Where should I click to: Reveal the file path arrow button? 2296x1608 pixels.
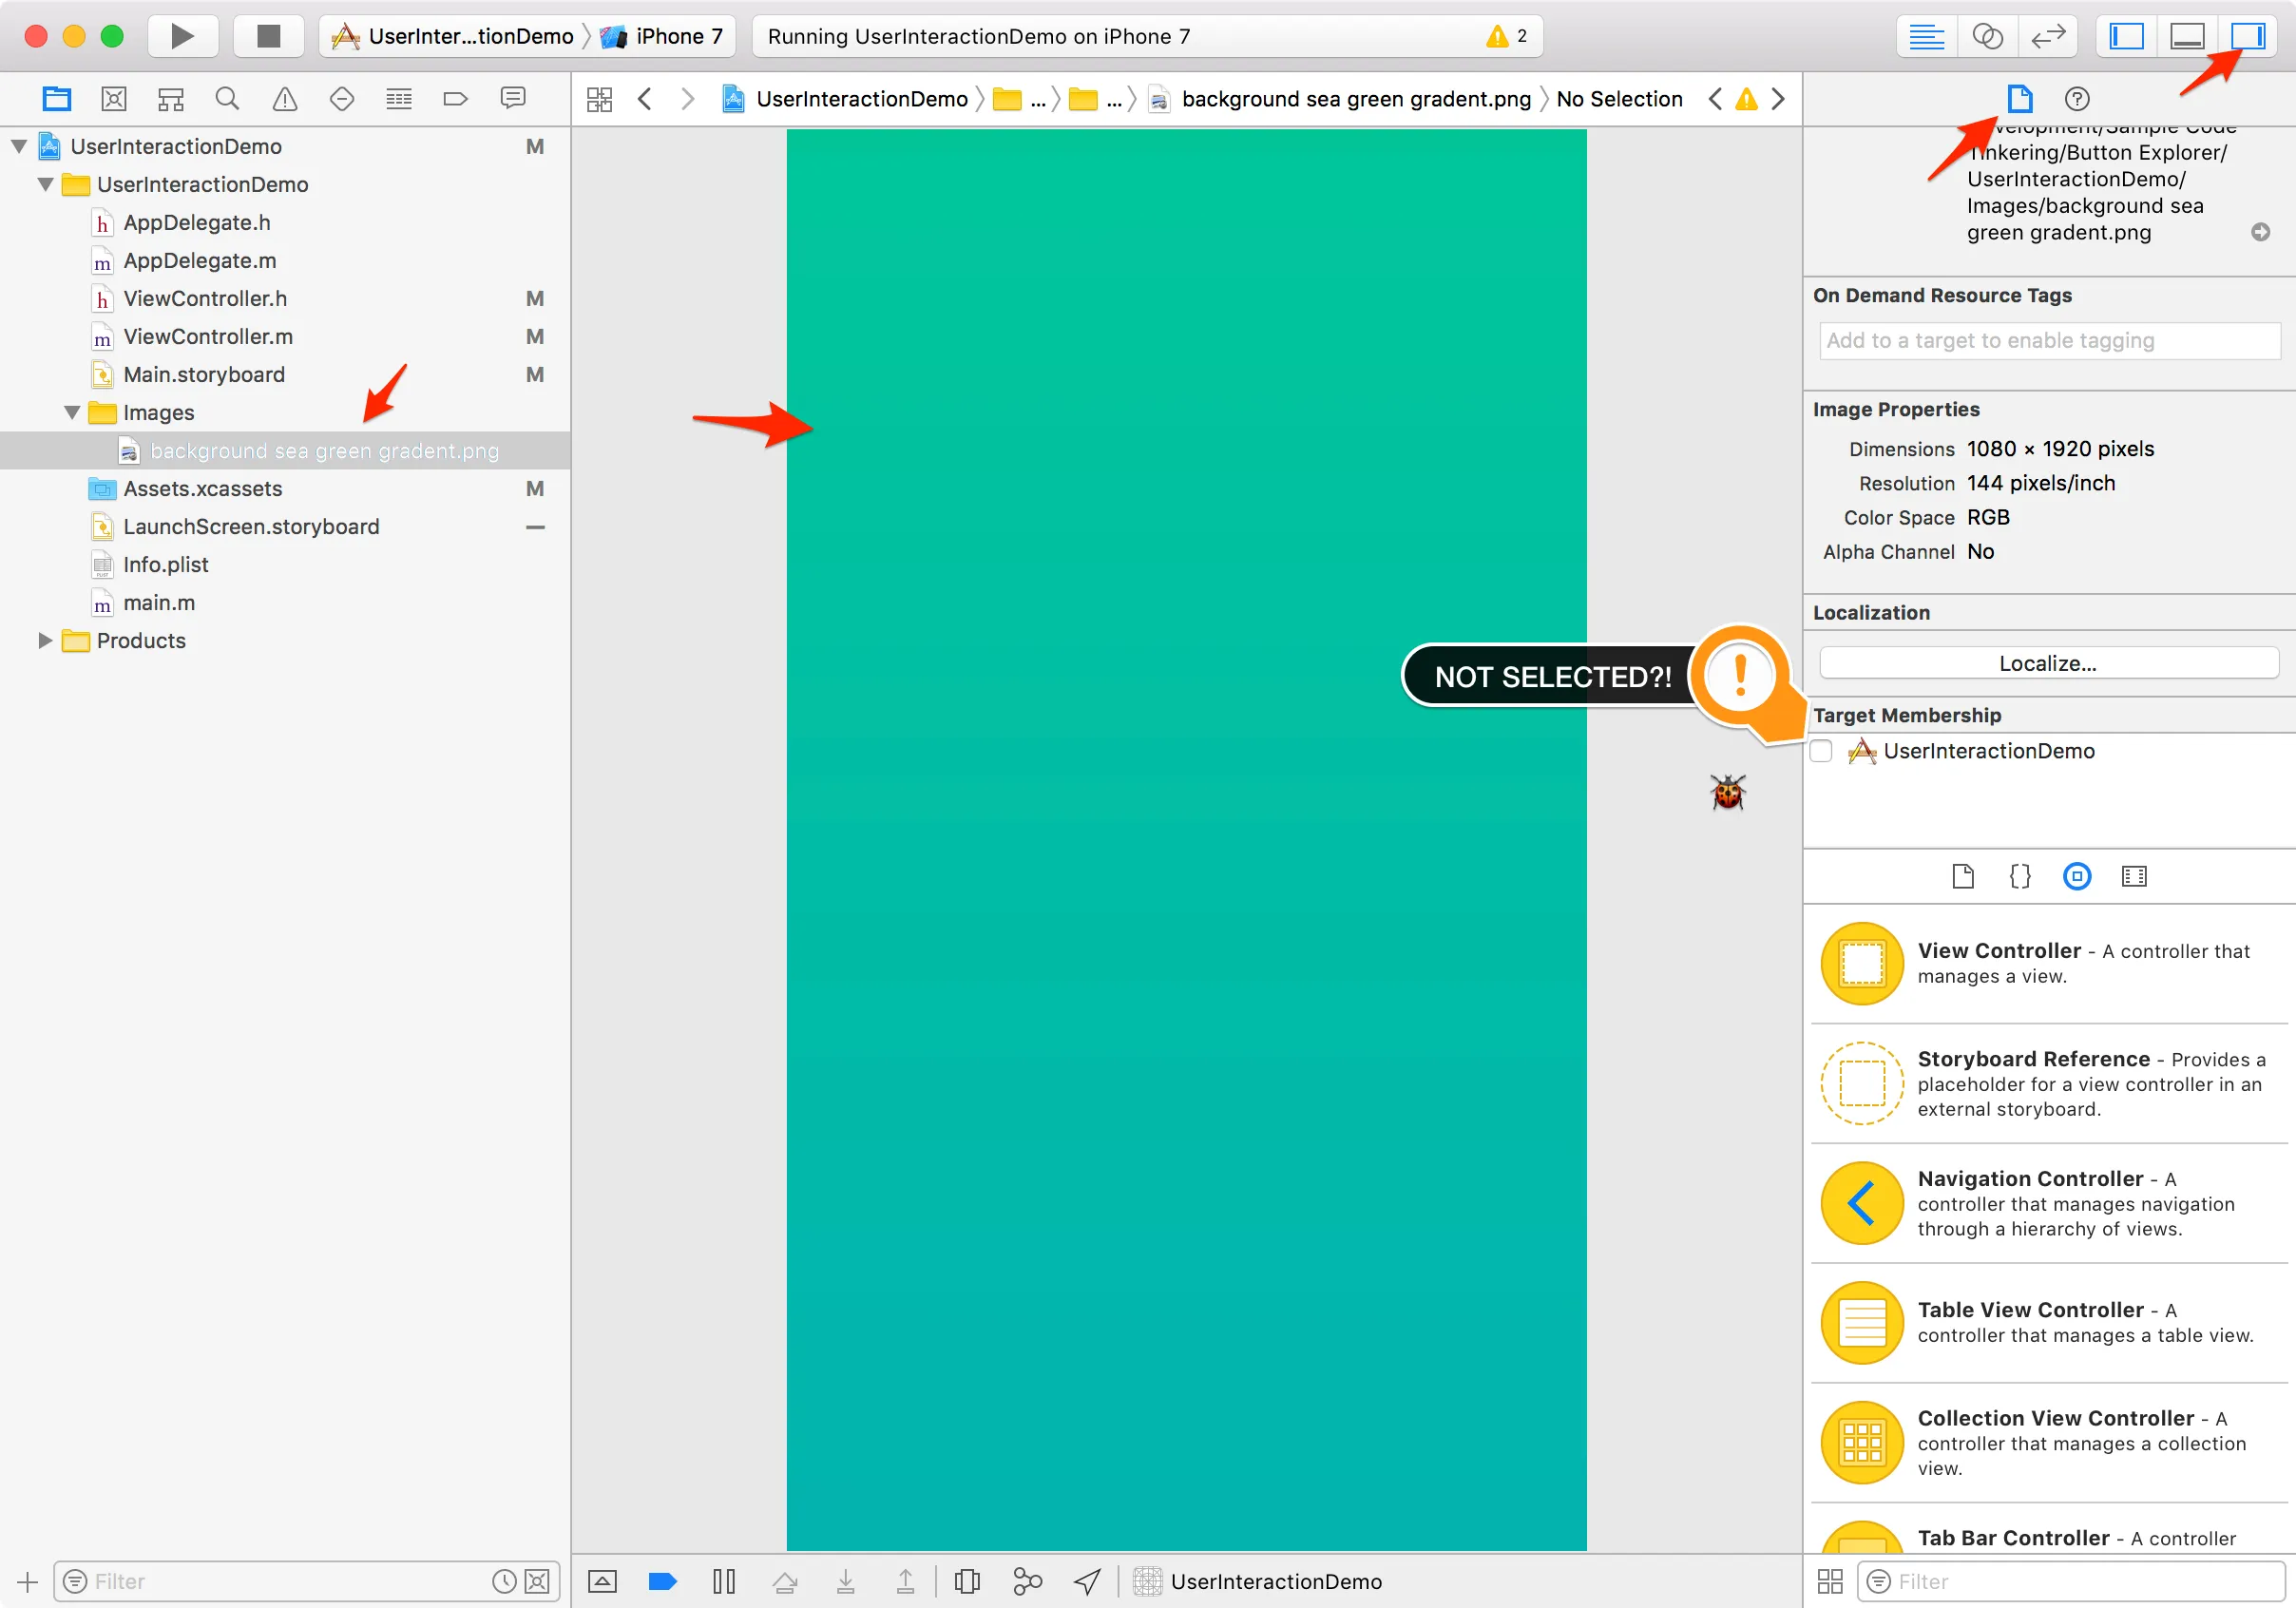click(2260, 232)
